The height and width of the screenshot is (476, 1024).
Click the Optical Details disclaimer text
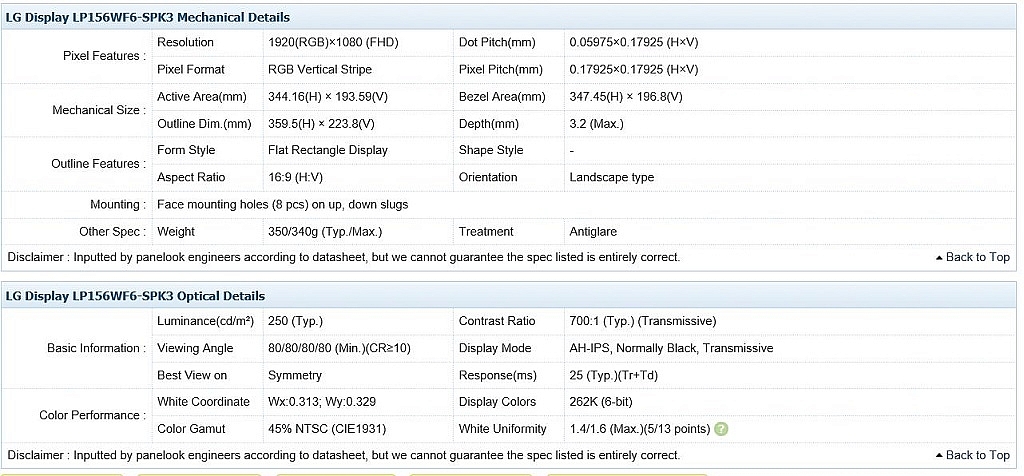(x=344, y=455)
